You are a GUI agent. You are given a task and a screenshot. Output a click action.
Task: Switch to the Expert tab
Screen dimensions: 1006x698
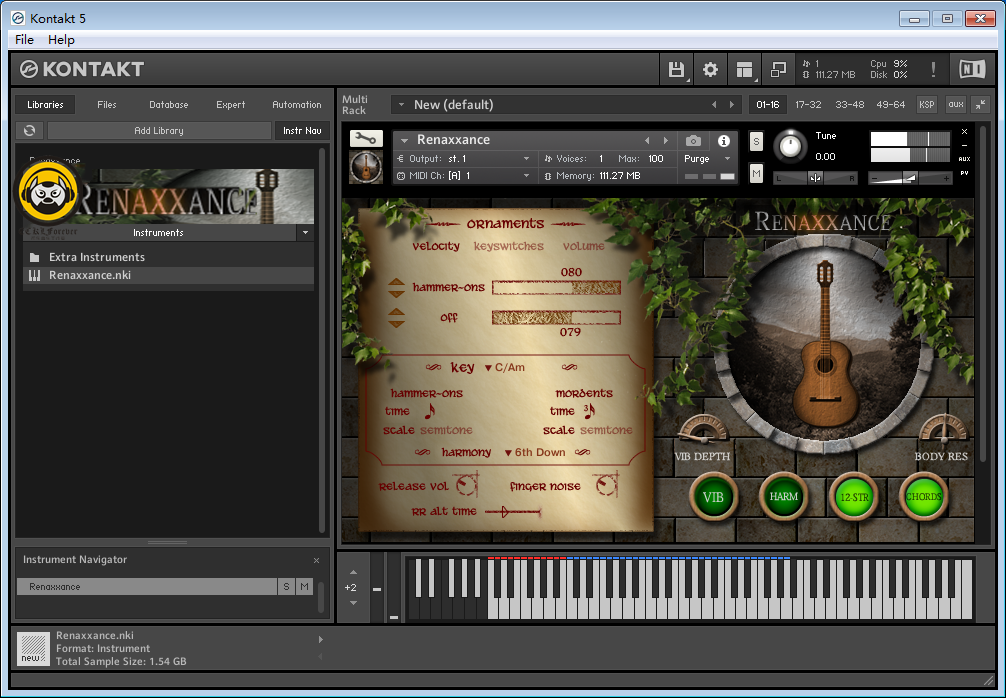pos(231,105)
